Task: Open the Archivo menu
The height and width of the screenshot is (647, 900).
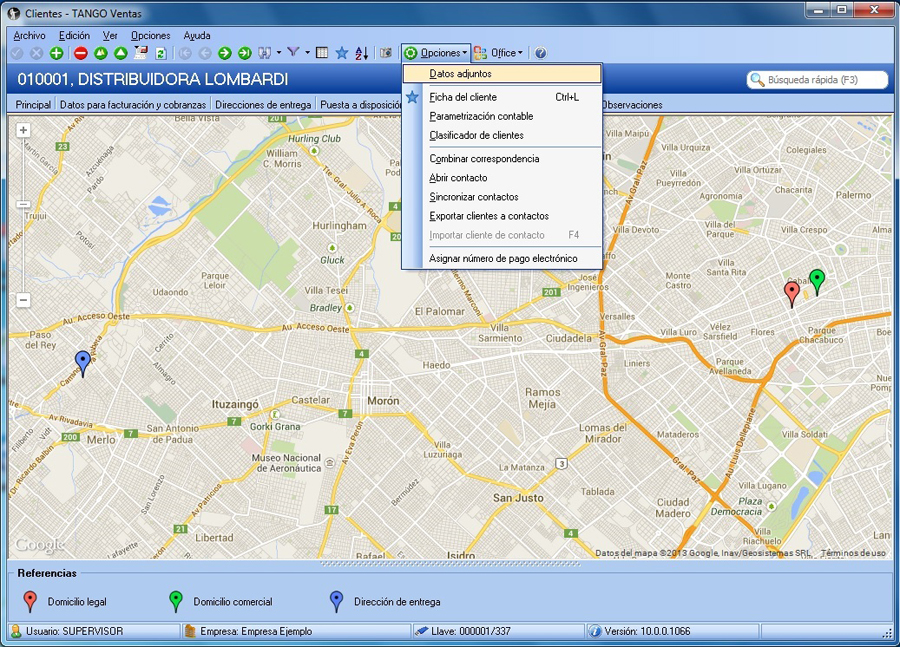Action: click(29, 36)
